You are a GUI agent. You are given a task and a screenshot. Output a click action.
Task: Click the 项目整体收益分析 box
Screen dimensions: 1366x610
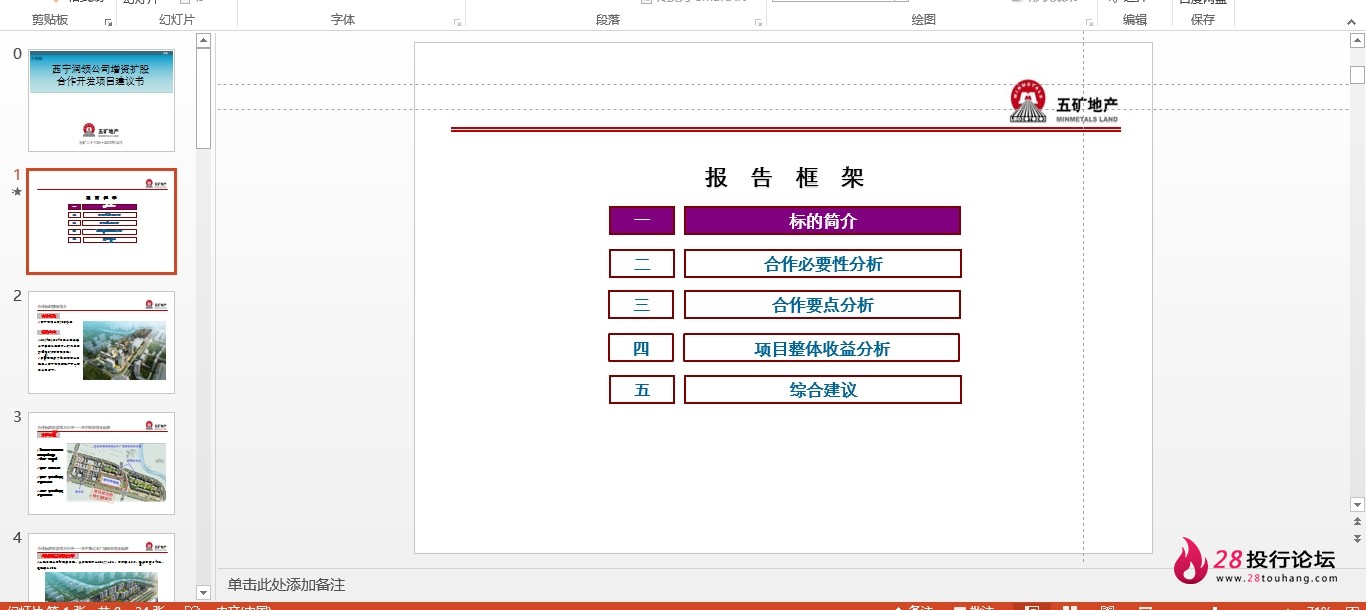coord(821,348)
